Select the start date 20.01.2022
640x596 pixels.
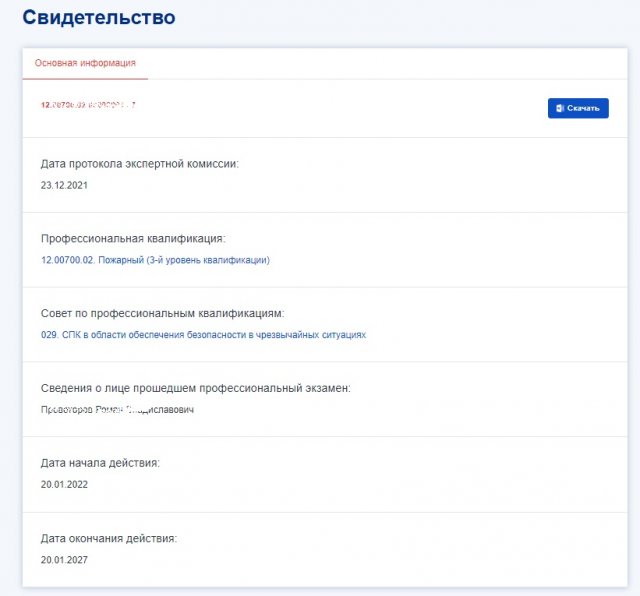coord(65,485)
